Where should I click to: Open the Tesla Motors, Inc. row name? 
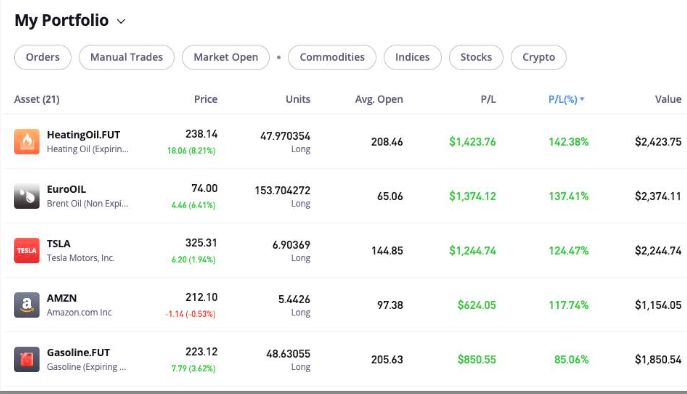coord(81,258)
